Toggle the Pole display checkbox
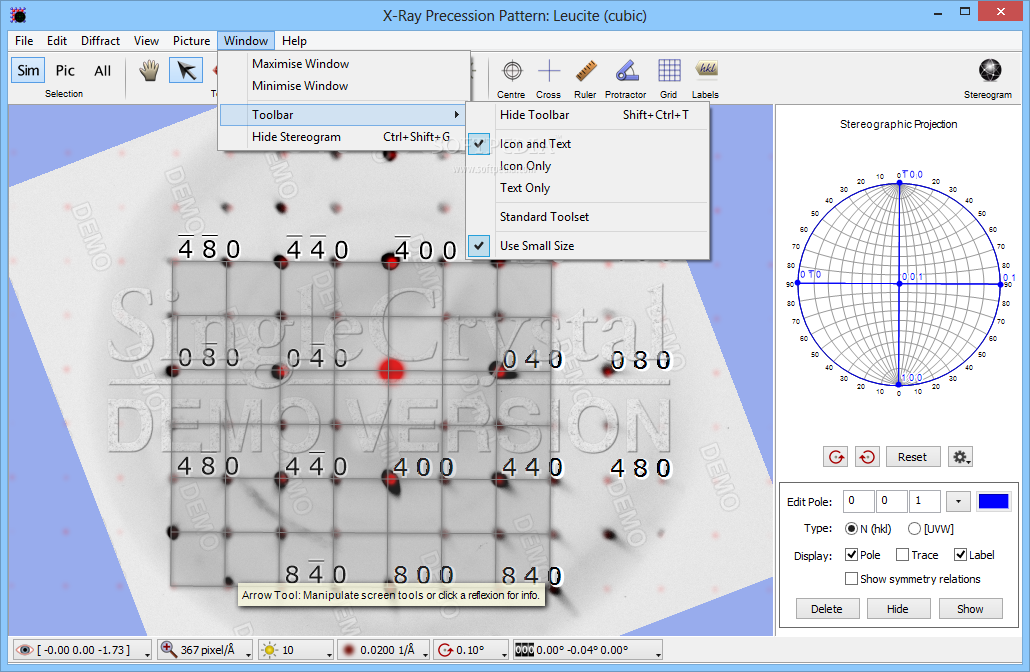 click(x=851, y=555)
